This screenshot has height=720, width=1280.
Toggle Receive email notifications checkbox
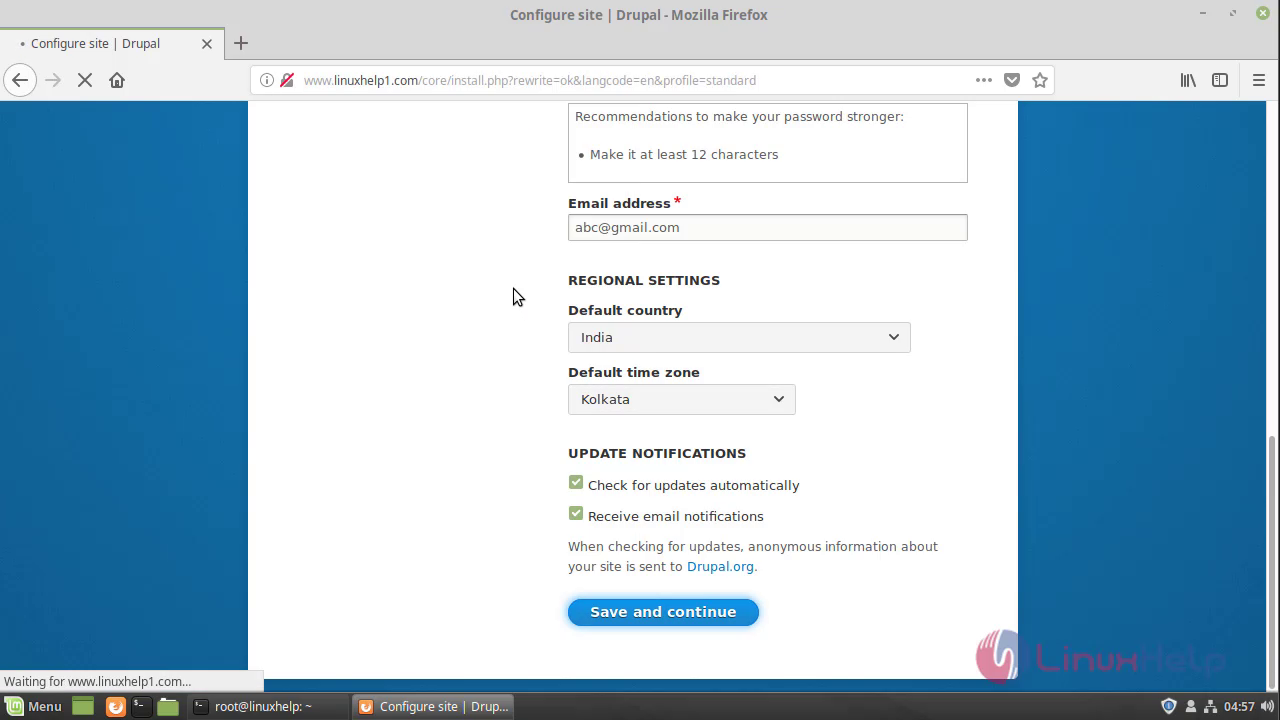(575, 514)
